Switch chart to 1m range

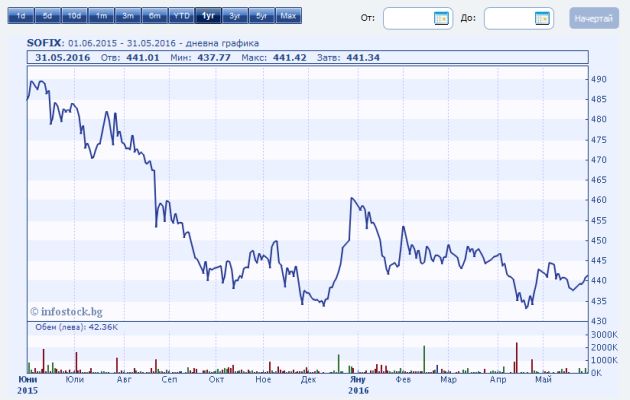(101, 16)
